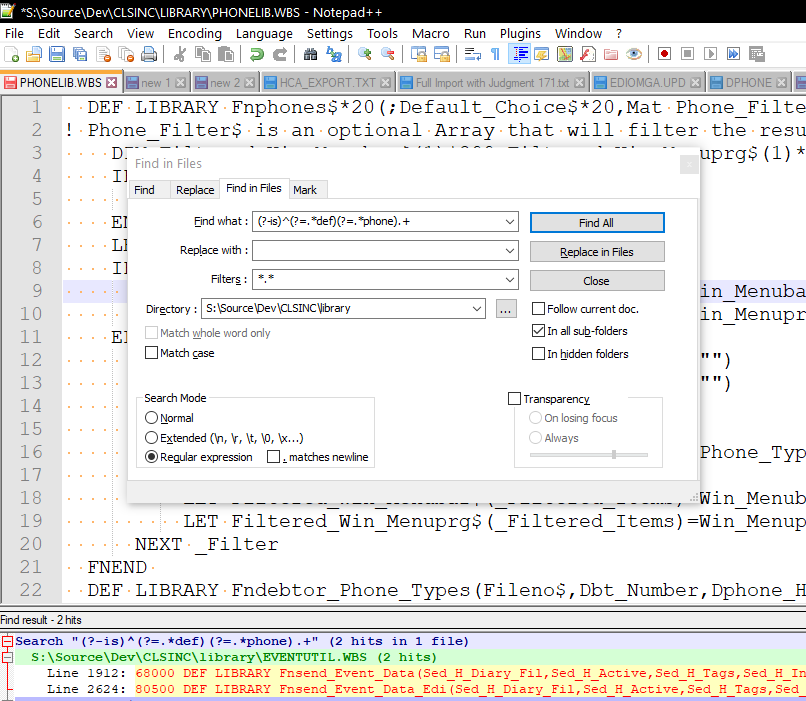The image size is (806, 701).
Task: Toggle Word Wrap toolbar icon
Action: coord(472,54)
